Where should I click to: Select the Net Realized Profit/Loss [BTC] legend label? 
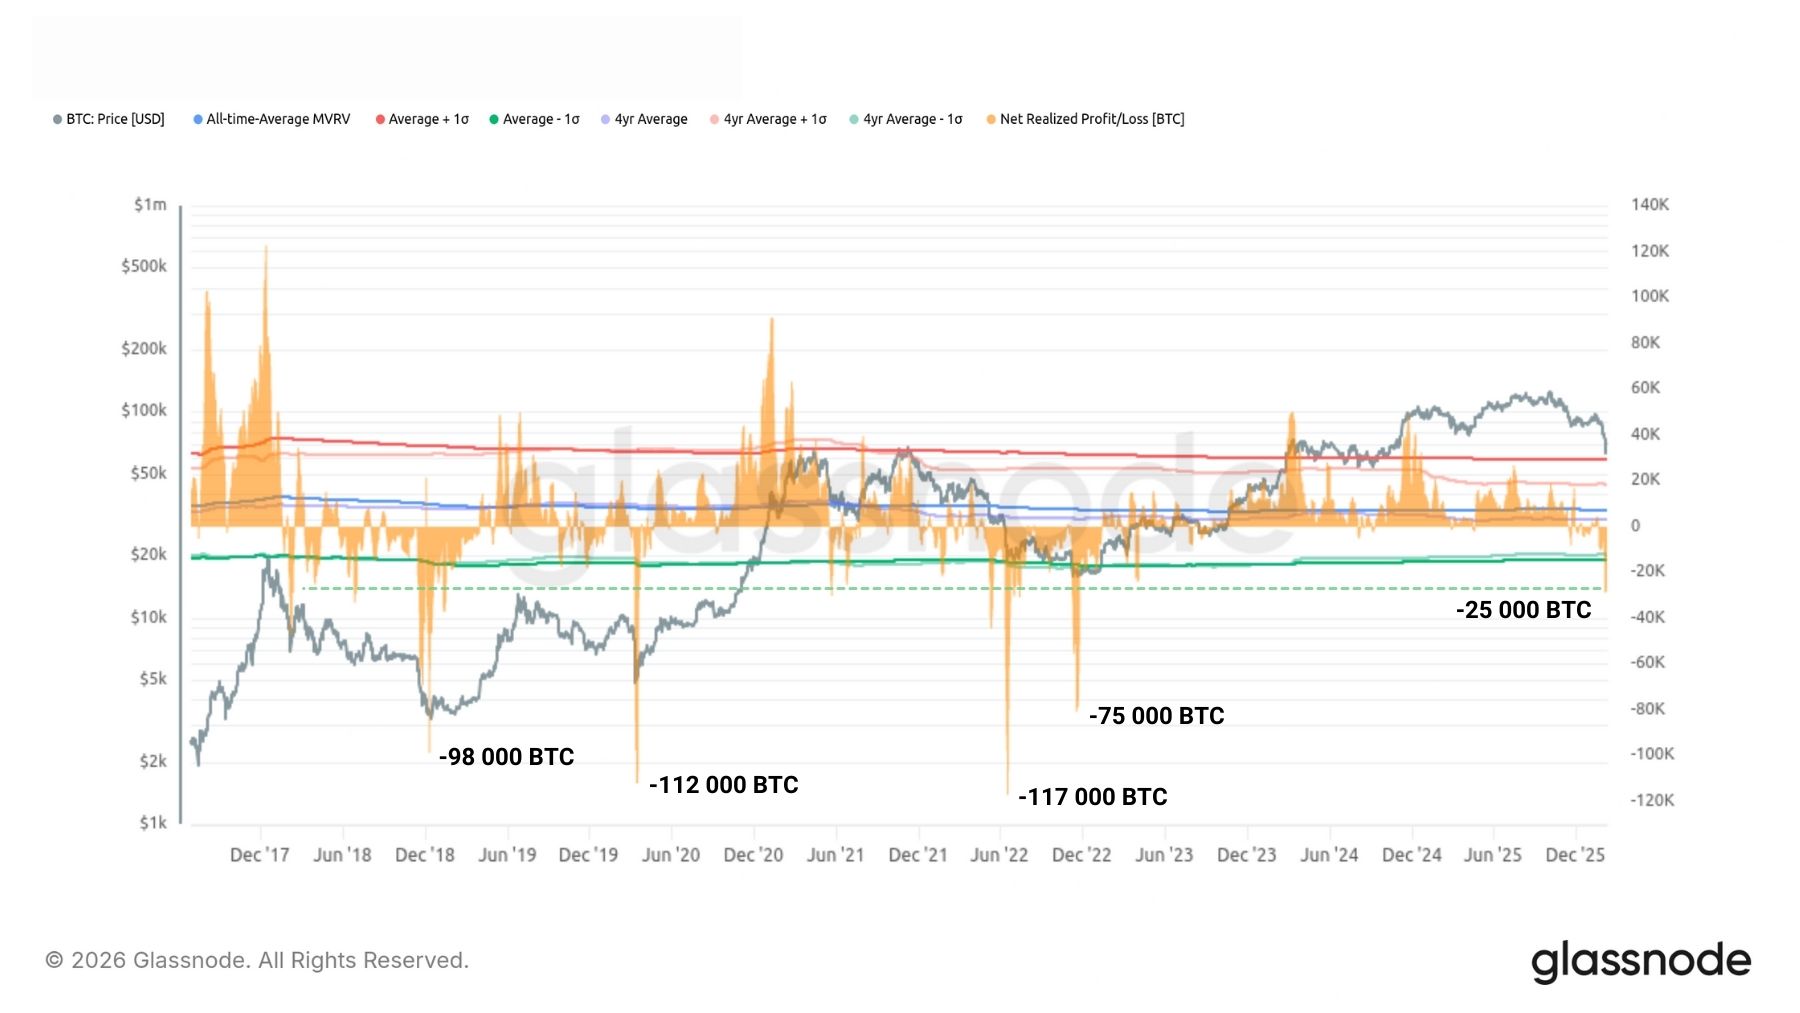click(1092, 119)
